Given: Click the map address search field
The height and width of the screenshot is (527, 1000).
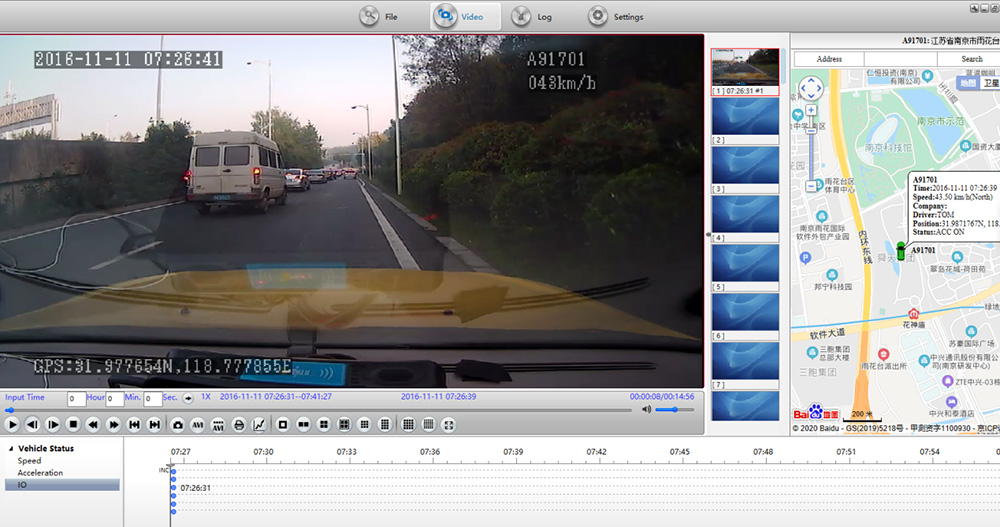Looking at the screenshot, I should [901, 59].
